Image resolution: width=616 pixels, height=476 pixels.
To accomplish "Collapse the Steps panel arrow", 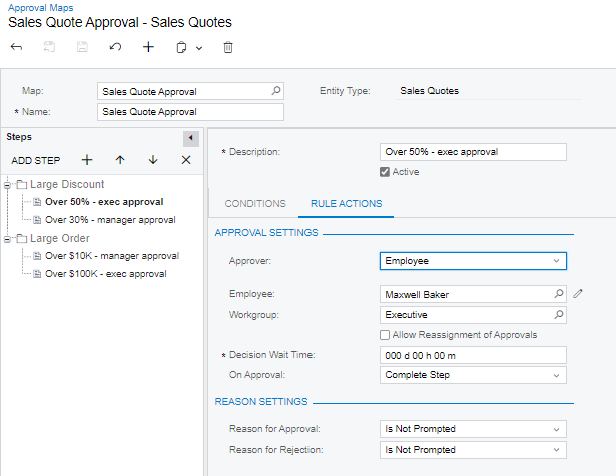I will (x=191, y=138).
